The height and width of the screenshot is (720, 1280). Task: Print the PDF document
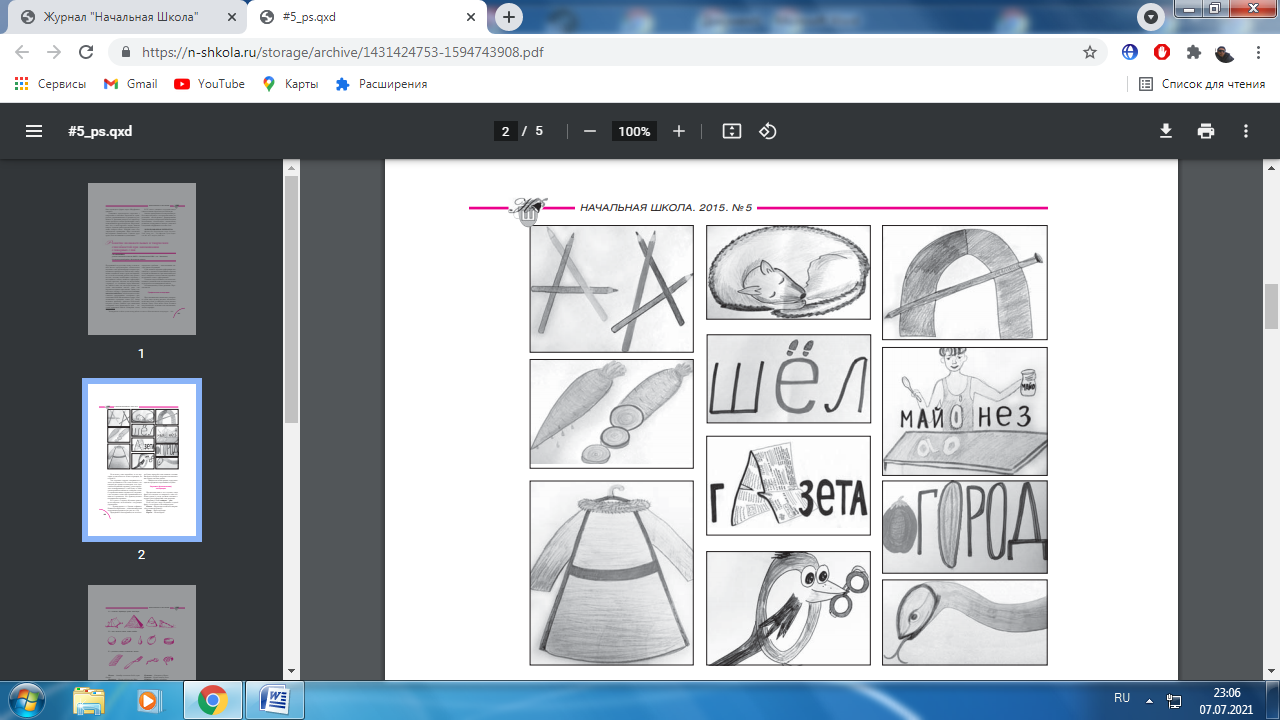(1206, 131)
